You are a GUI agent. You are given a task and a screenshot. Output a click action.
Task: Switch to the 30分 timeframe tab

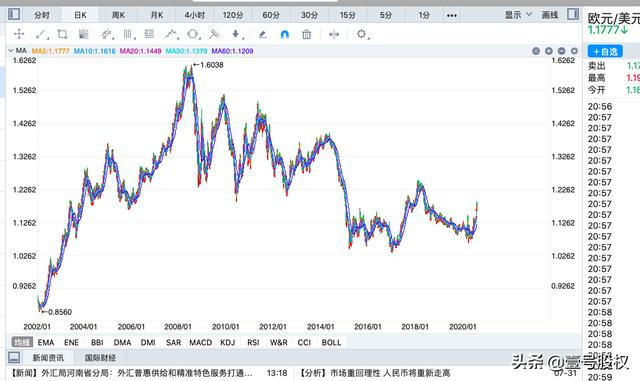coord(309,15)
